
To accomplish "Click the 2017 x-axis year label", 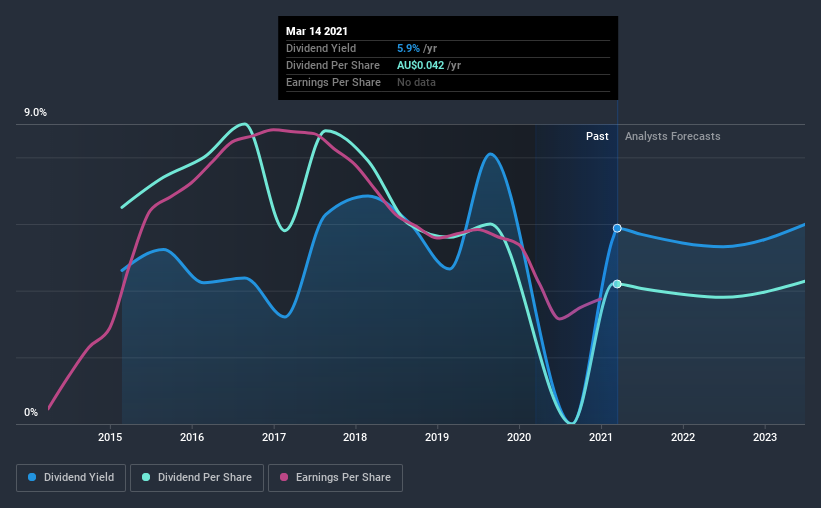I will tap(274, 437).
